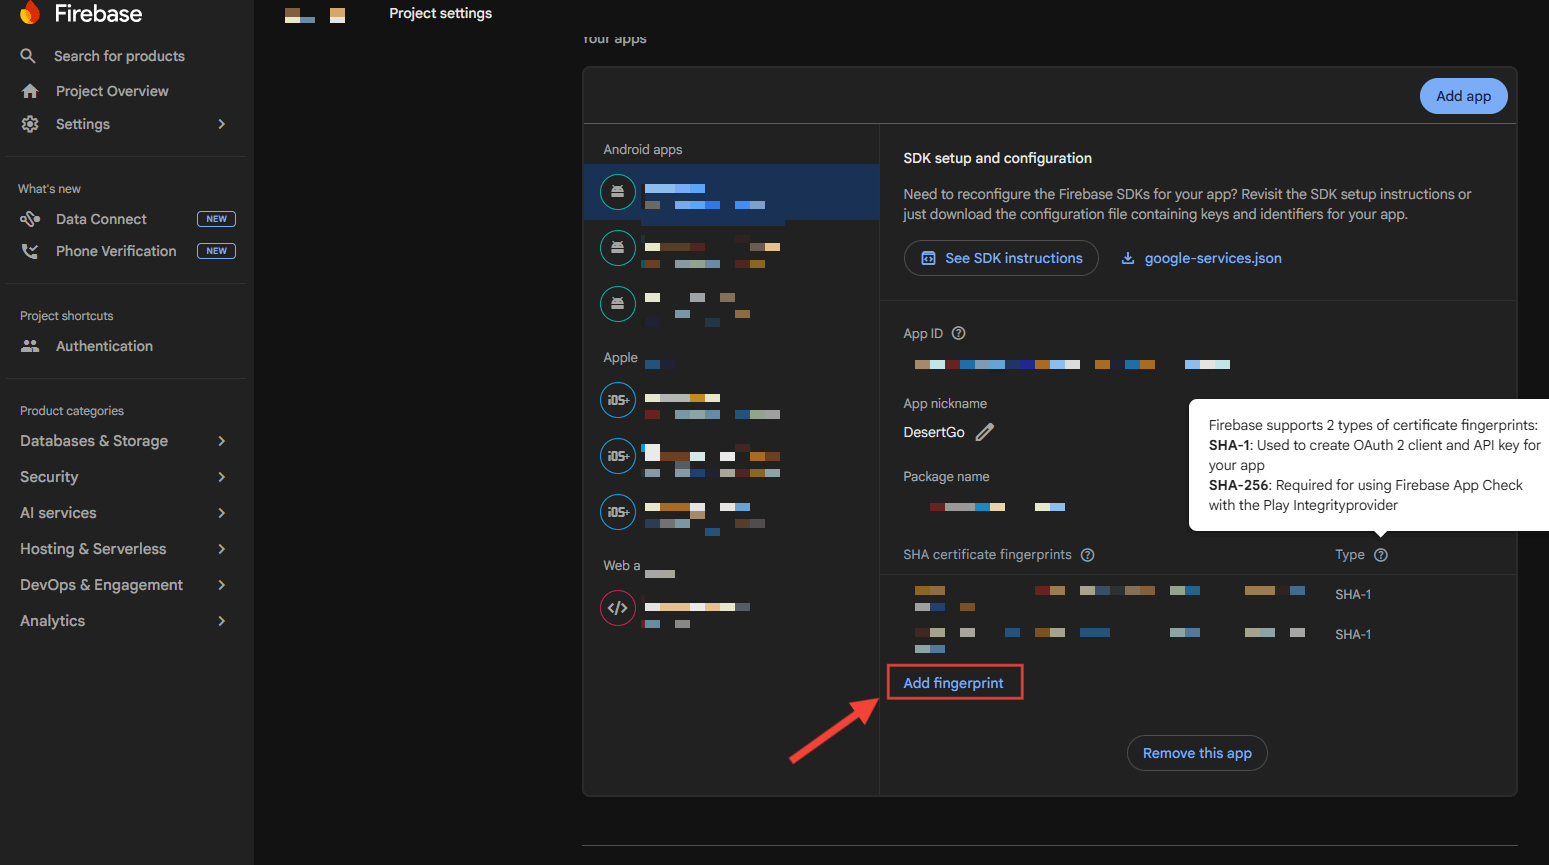Select the highlighted first Android app icon
This screenshot has width=1549, height=865.
coord(618,192)
